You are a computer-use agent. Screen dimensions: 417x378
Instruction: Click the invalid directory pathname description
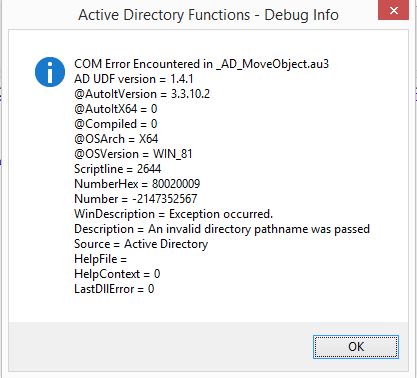(222, 229)
